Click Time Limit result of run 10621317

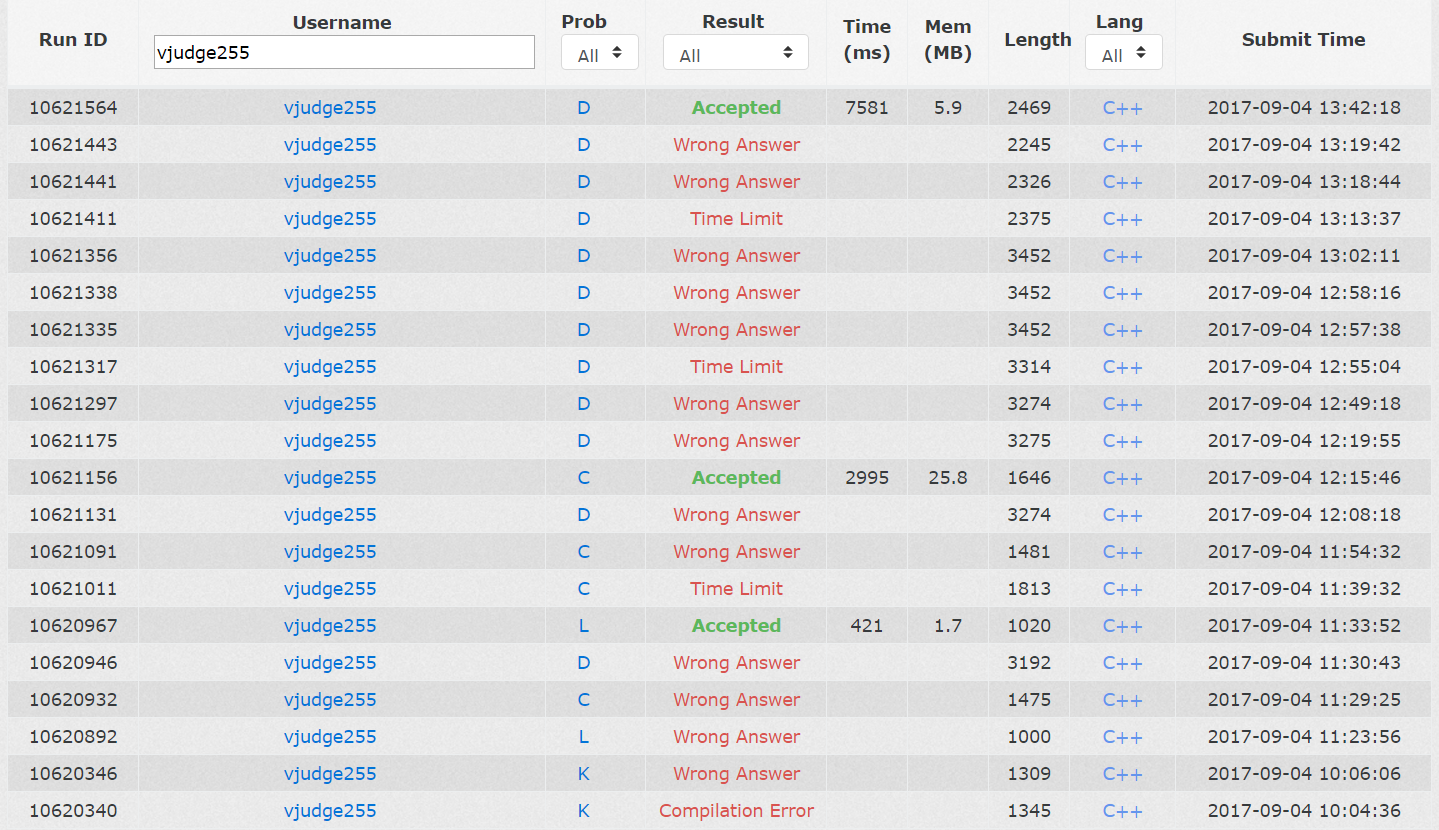736,367
